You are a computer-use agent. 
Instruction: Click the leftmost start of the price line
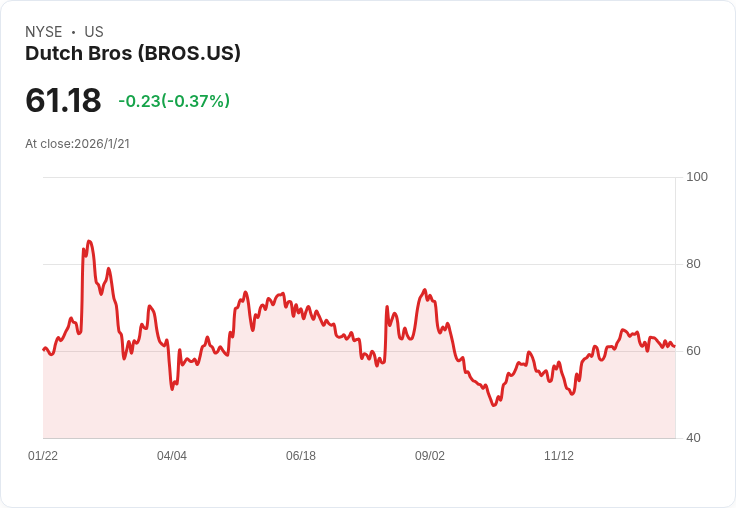(x=43, y=348)
